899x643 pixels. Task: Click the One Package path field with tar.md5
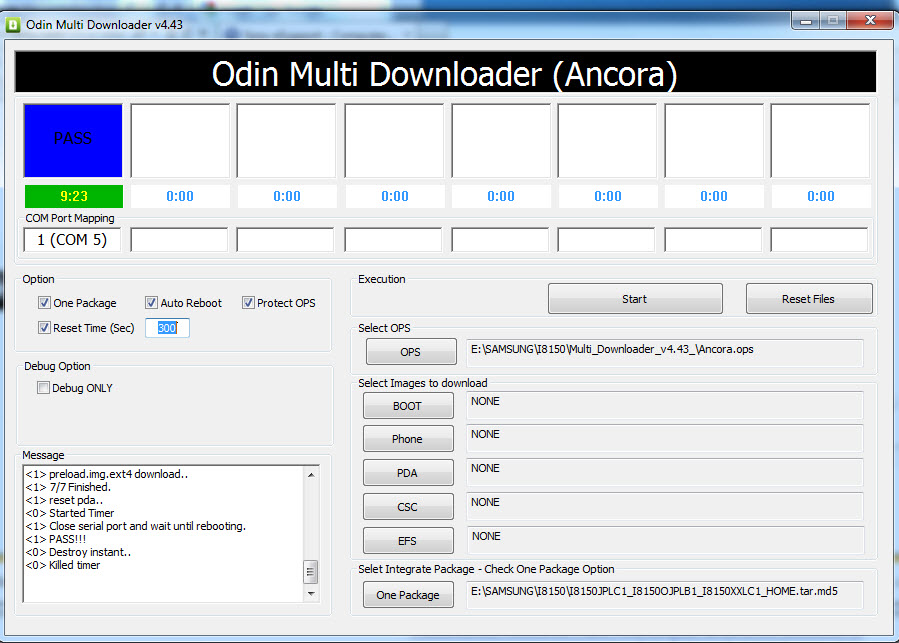coord(665,594)
